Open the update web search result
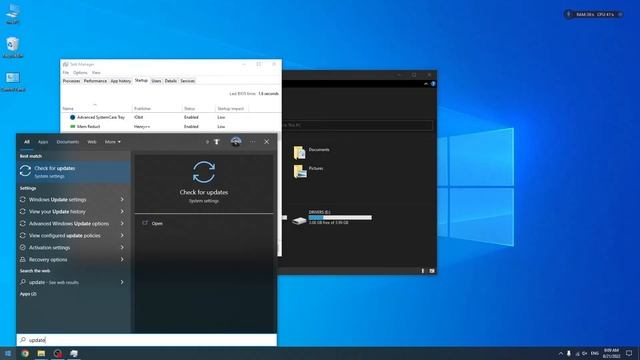Image resolution: width=640 pixels, height=360 pixels. [68, 282]
